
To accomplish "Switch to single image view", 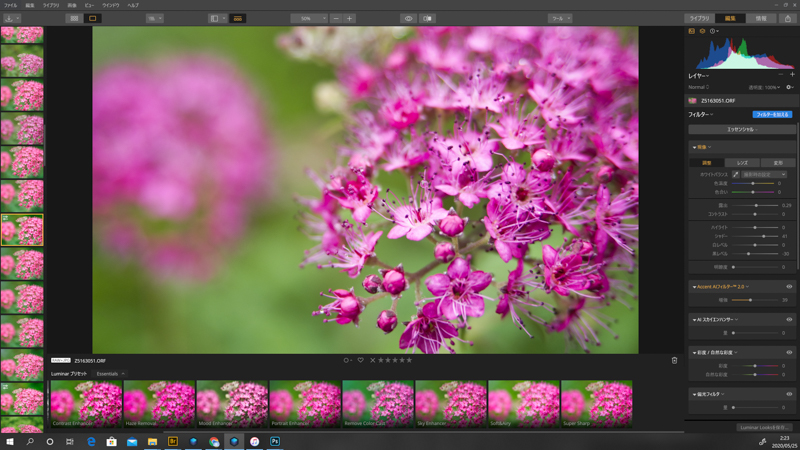I will click(92, 18).
